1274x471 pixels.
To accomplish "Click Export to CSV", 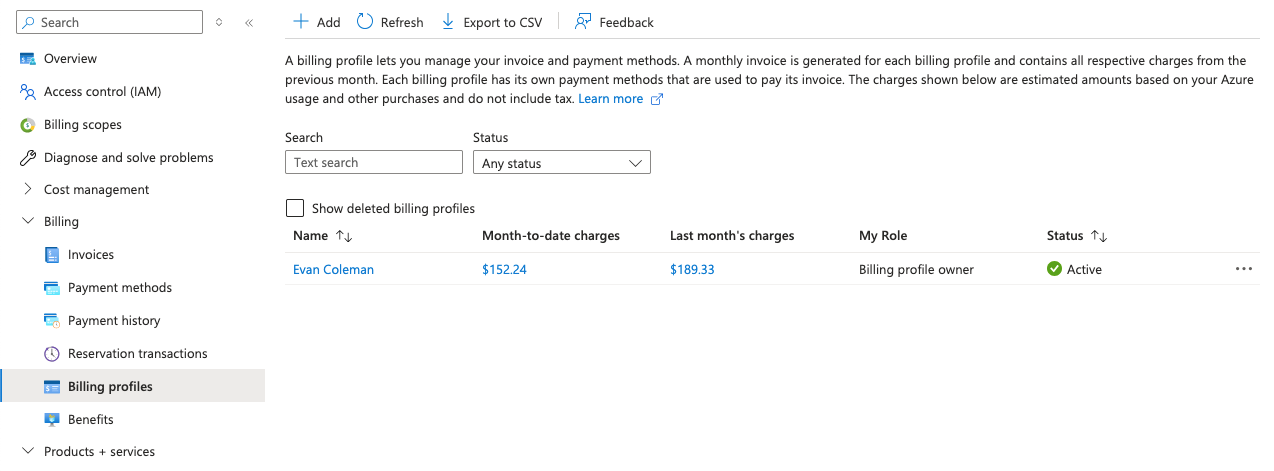I will [490, 22].
